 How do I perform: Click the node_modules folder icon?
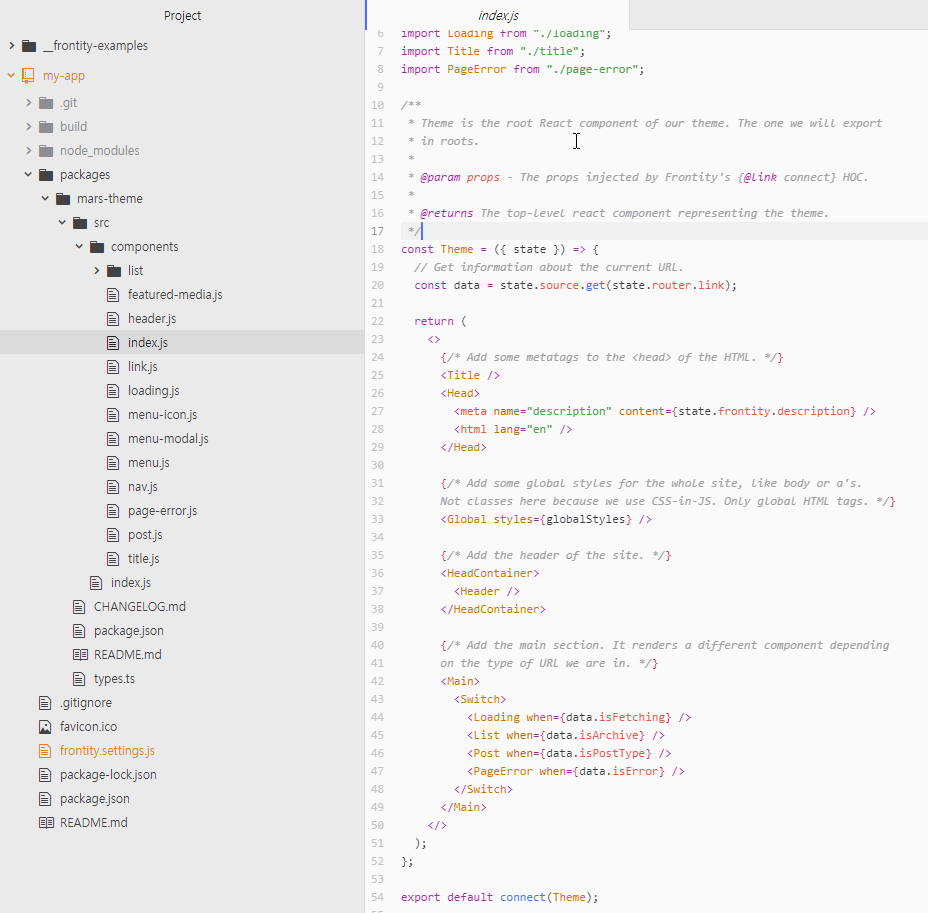pos(46,151)
